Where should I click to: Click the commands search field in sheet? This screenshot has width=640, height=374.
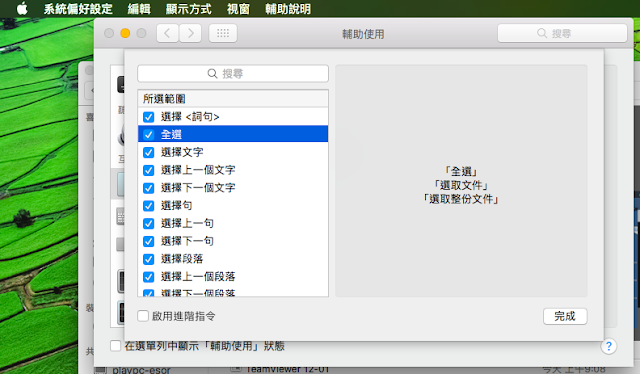pyautogui.click(x=233, y=73)
